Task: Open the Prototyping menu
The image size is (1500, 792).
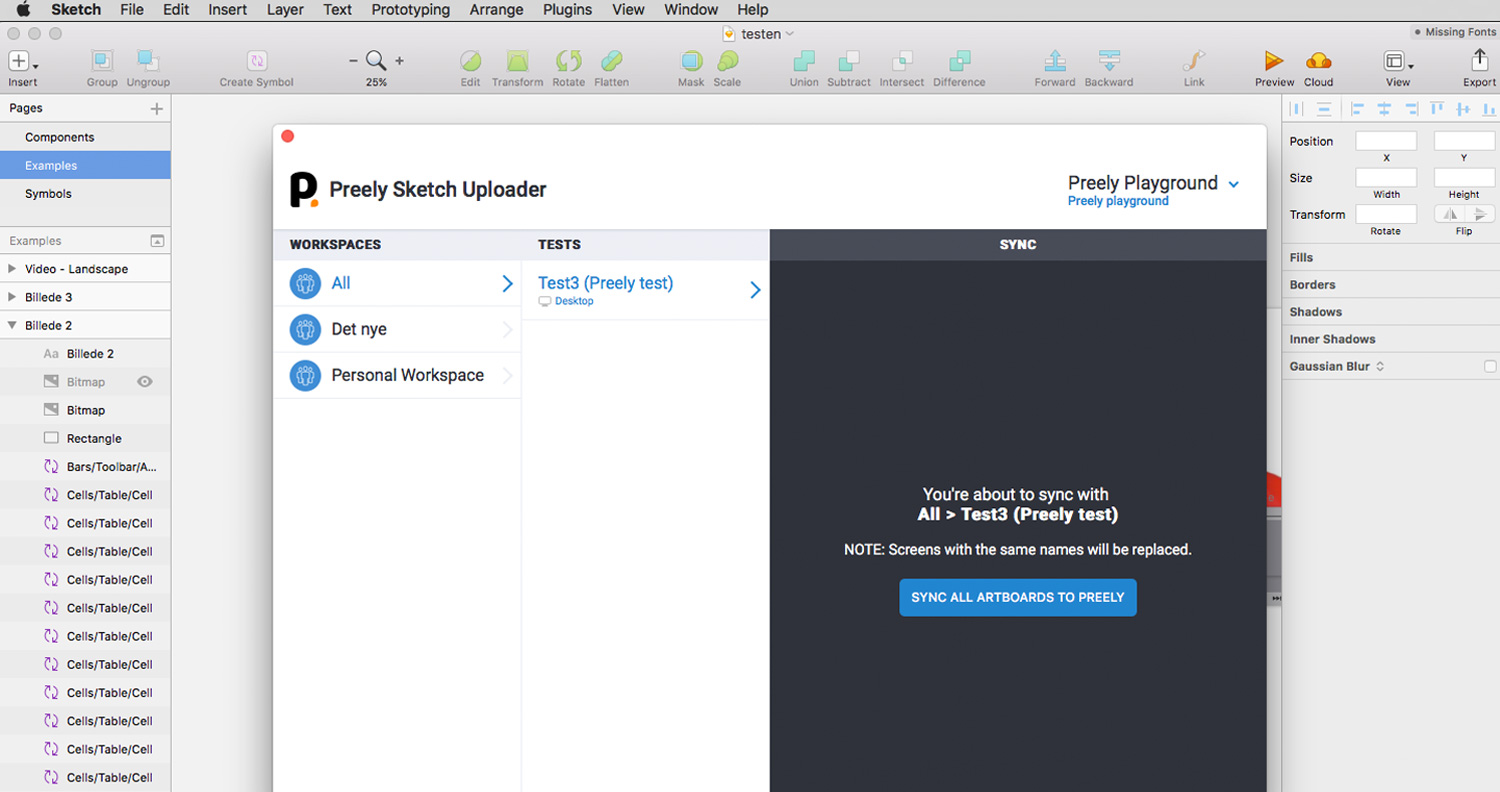Action: click(x=411, y=10)
